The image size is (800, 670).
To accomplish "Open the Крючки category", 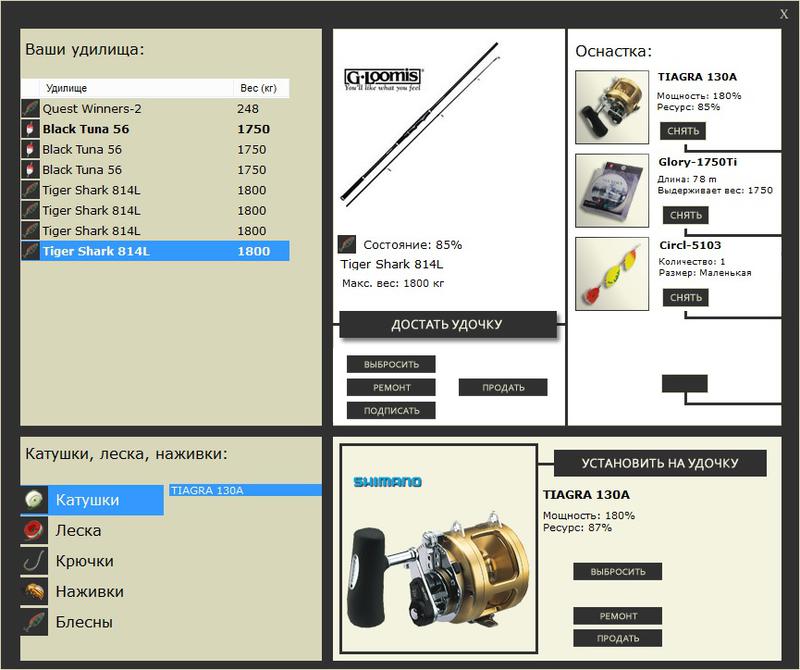I will click(x=85, y=561).
